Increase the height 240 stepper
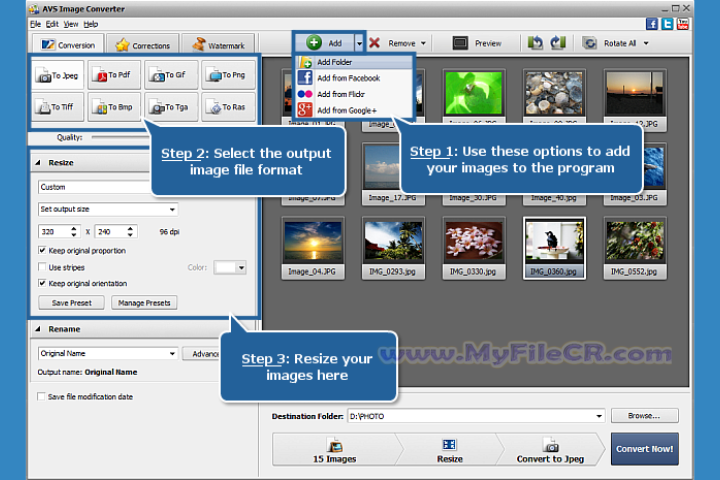 130,228
